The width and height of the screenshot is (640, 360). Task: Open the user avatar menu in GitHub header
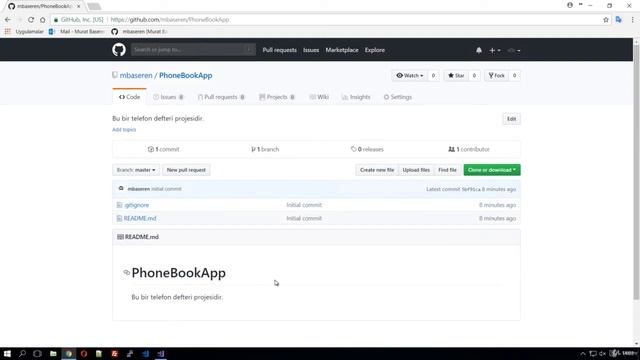point(514,50)
